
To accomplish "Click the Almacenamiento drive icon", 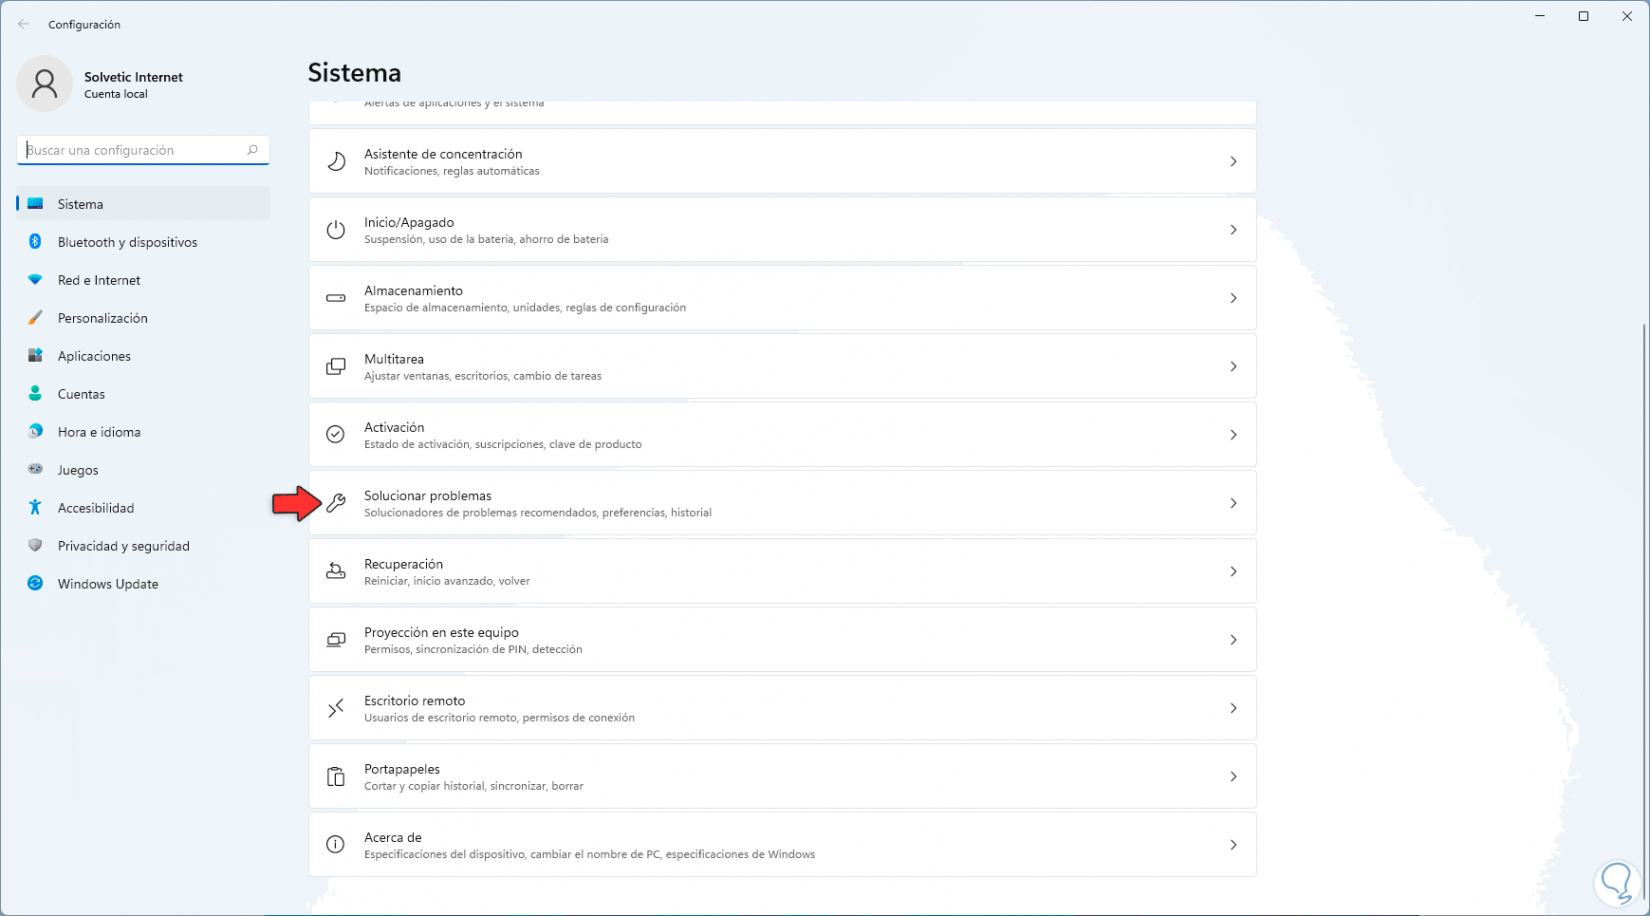I will coord(336,298).
